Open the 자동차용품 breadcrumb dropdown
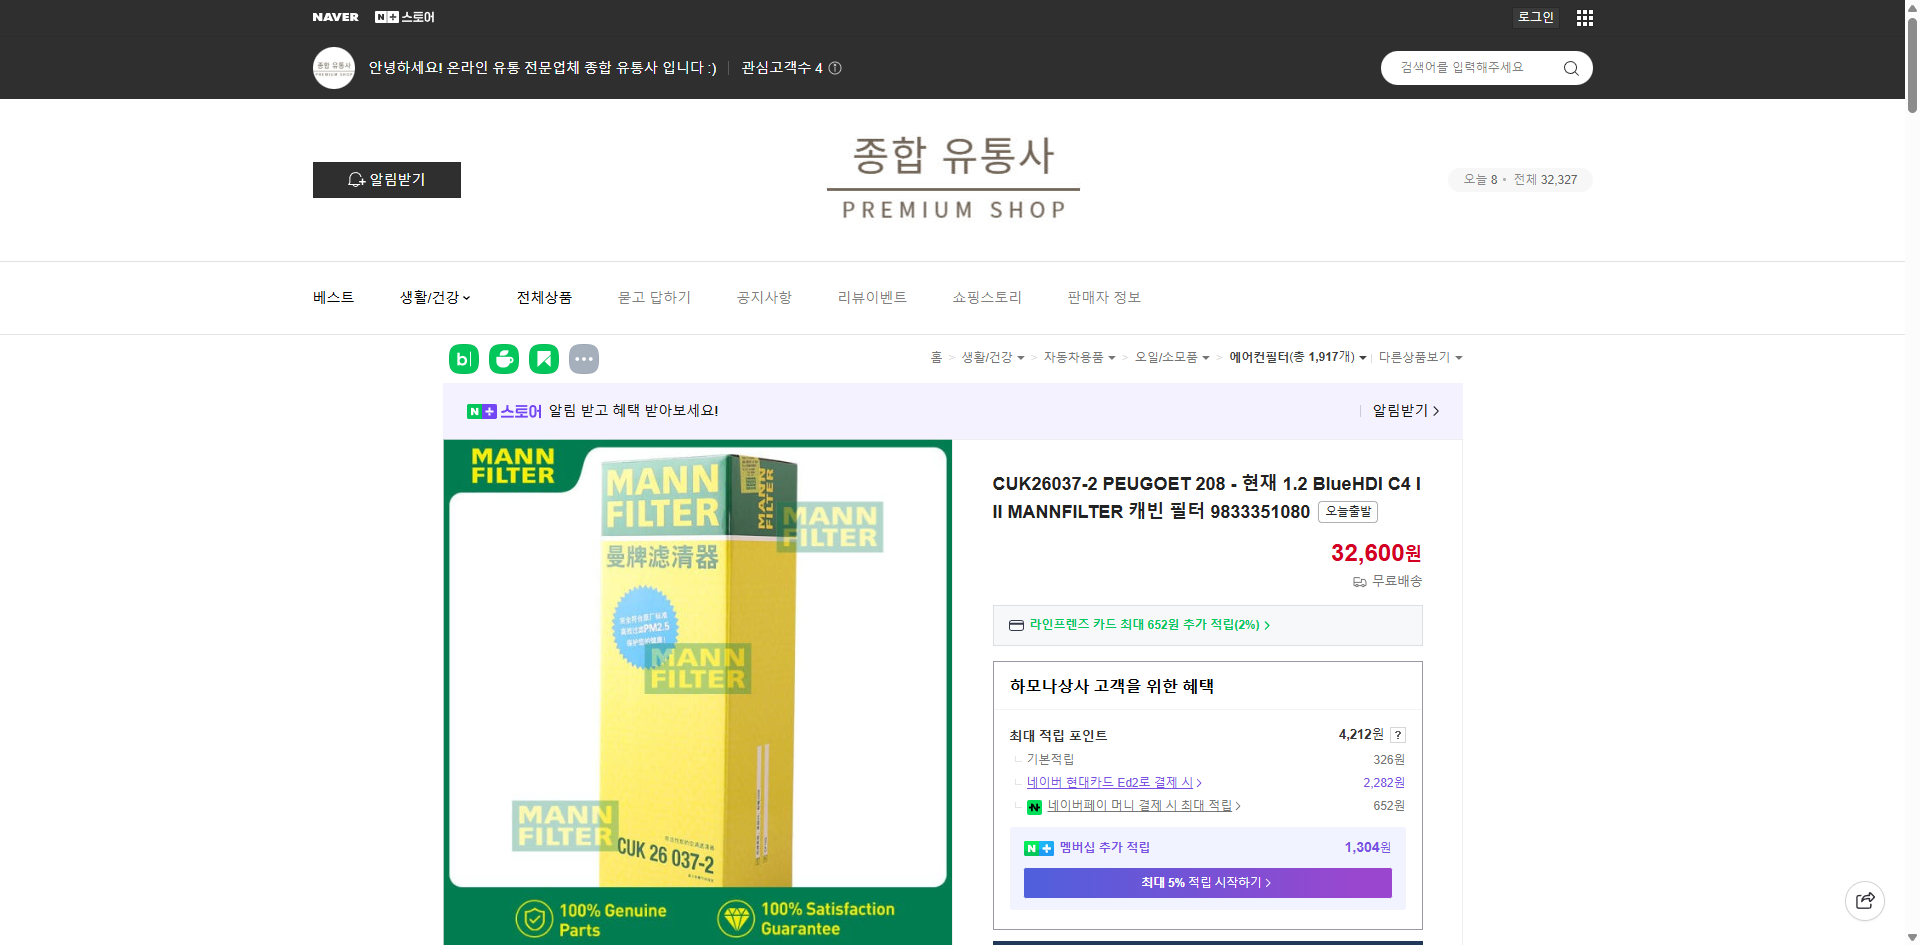 [1079, 357]
